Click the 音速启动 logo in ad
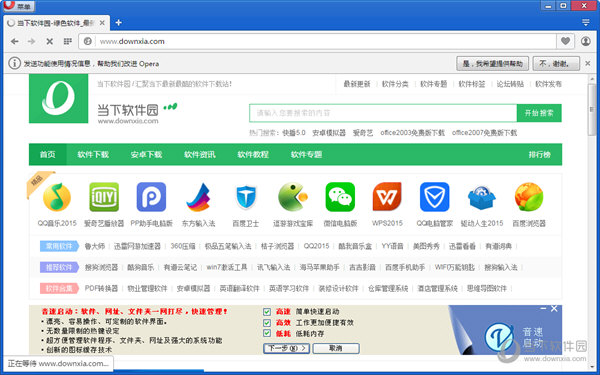 coord(499,337)
